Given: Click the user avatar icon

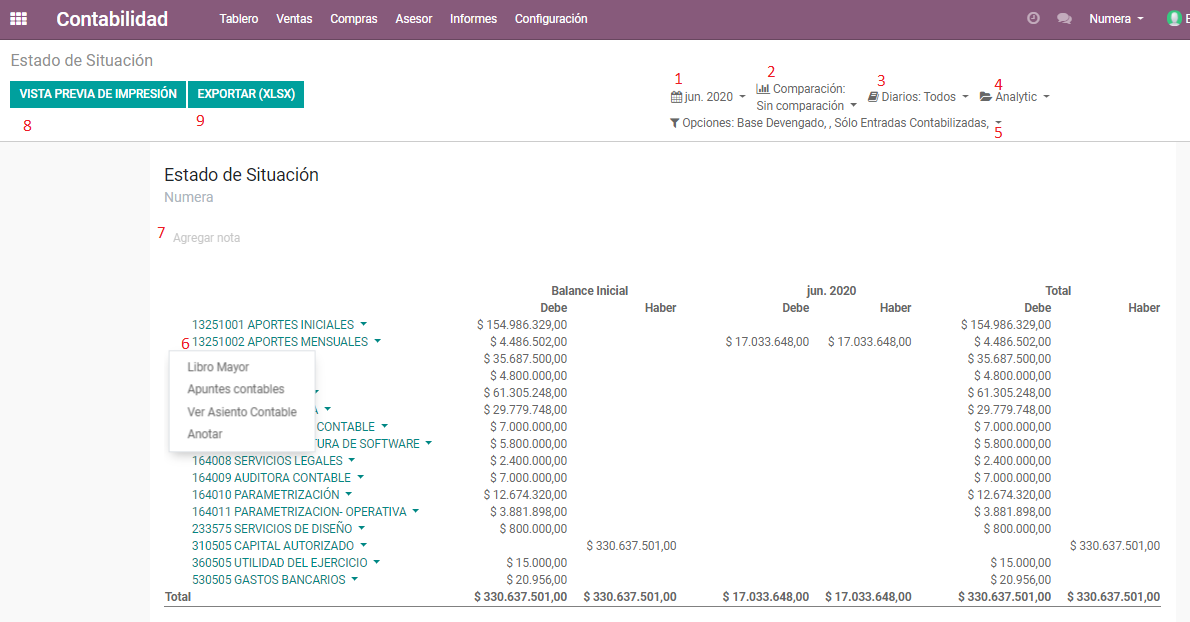Looking at the screenshot, I should 1174,18.
